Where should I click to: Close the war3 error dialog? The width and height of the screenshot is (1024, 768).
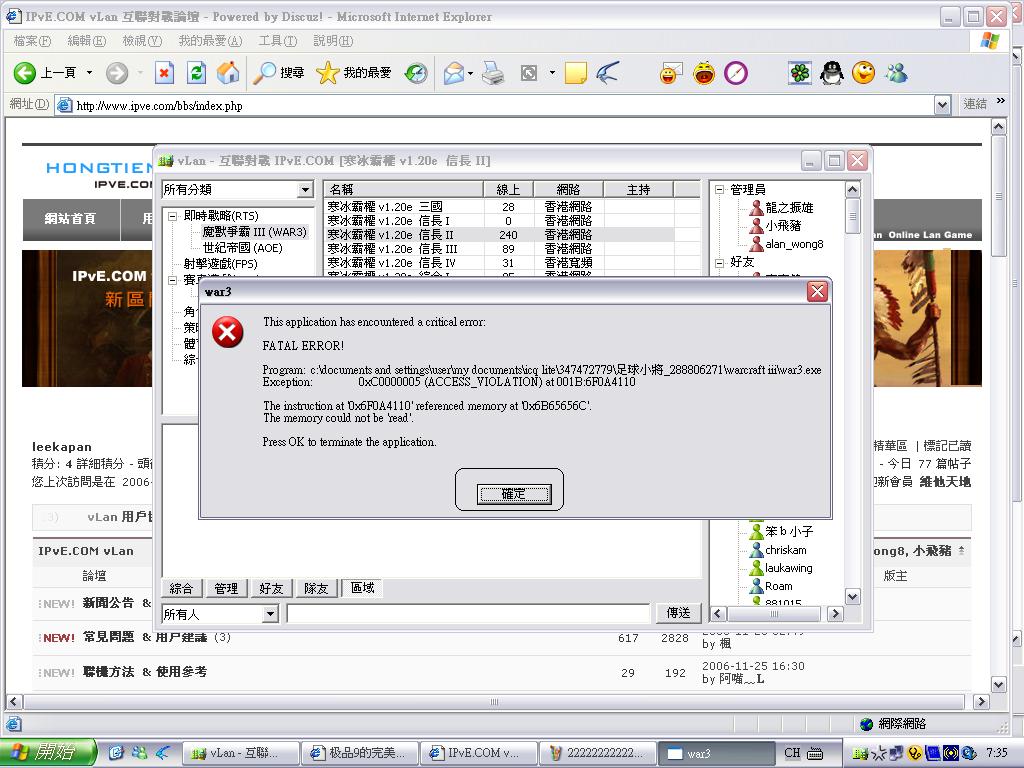coord(817,291)
